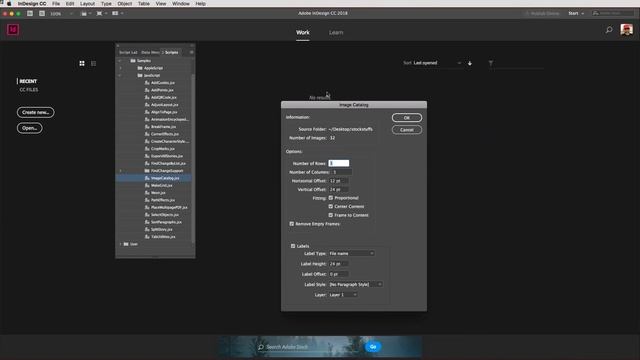Toggle the Frame to Content checkbox
The width and height of the screenshot is (640, 360).
pos(331,215)
